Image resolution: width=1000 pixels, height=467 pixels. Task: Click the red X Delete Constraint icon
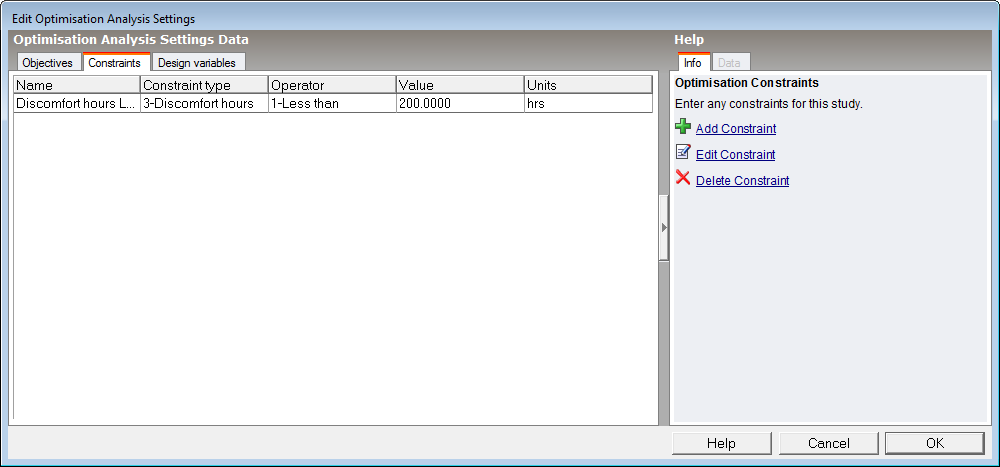(x=683, y=179)
